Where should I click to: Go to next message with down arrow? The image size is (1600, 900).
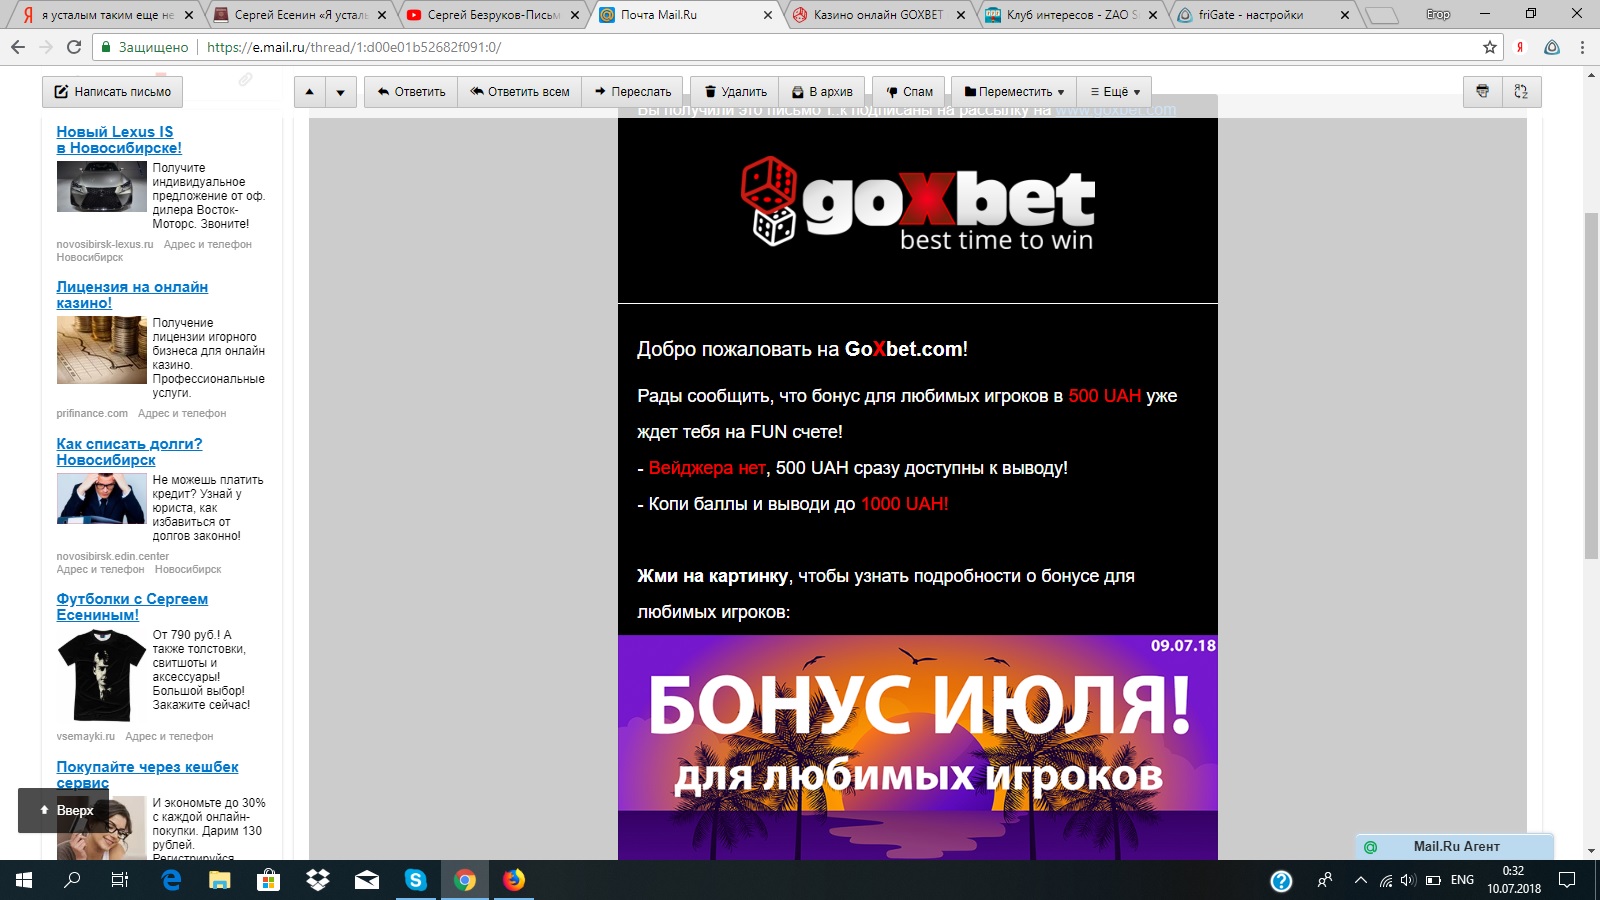point(340,91)
